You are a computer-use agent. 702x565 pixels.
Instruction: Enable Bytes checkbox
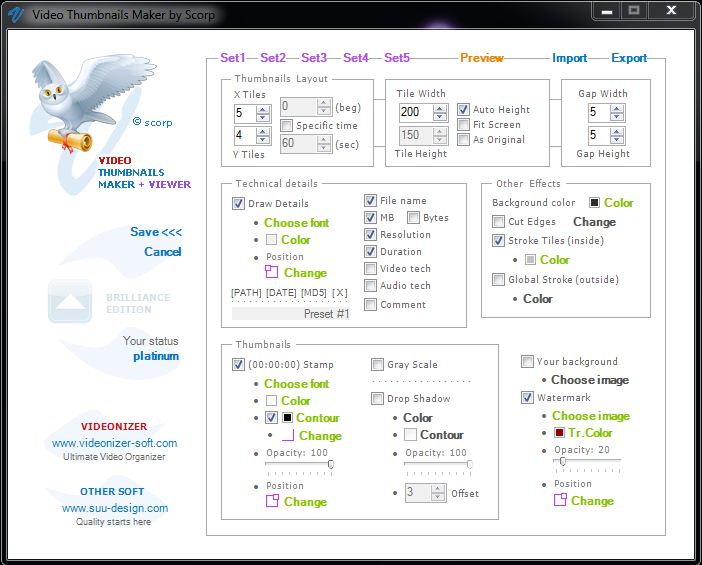tap(413, 217)
